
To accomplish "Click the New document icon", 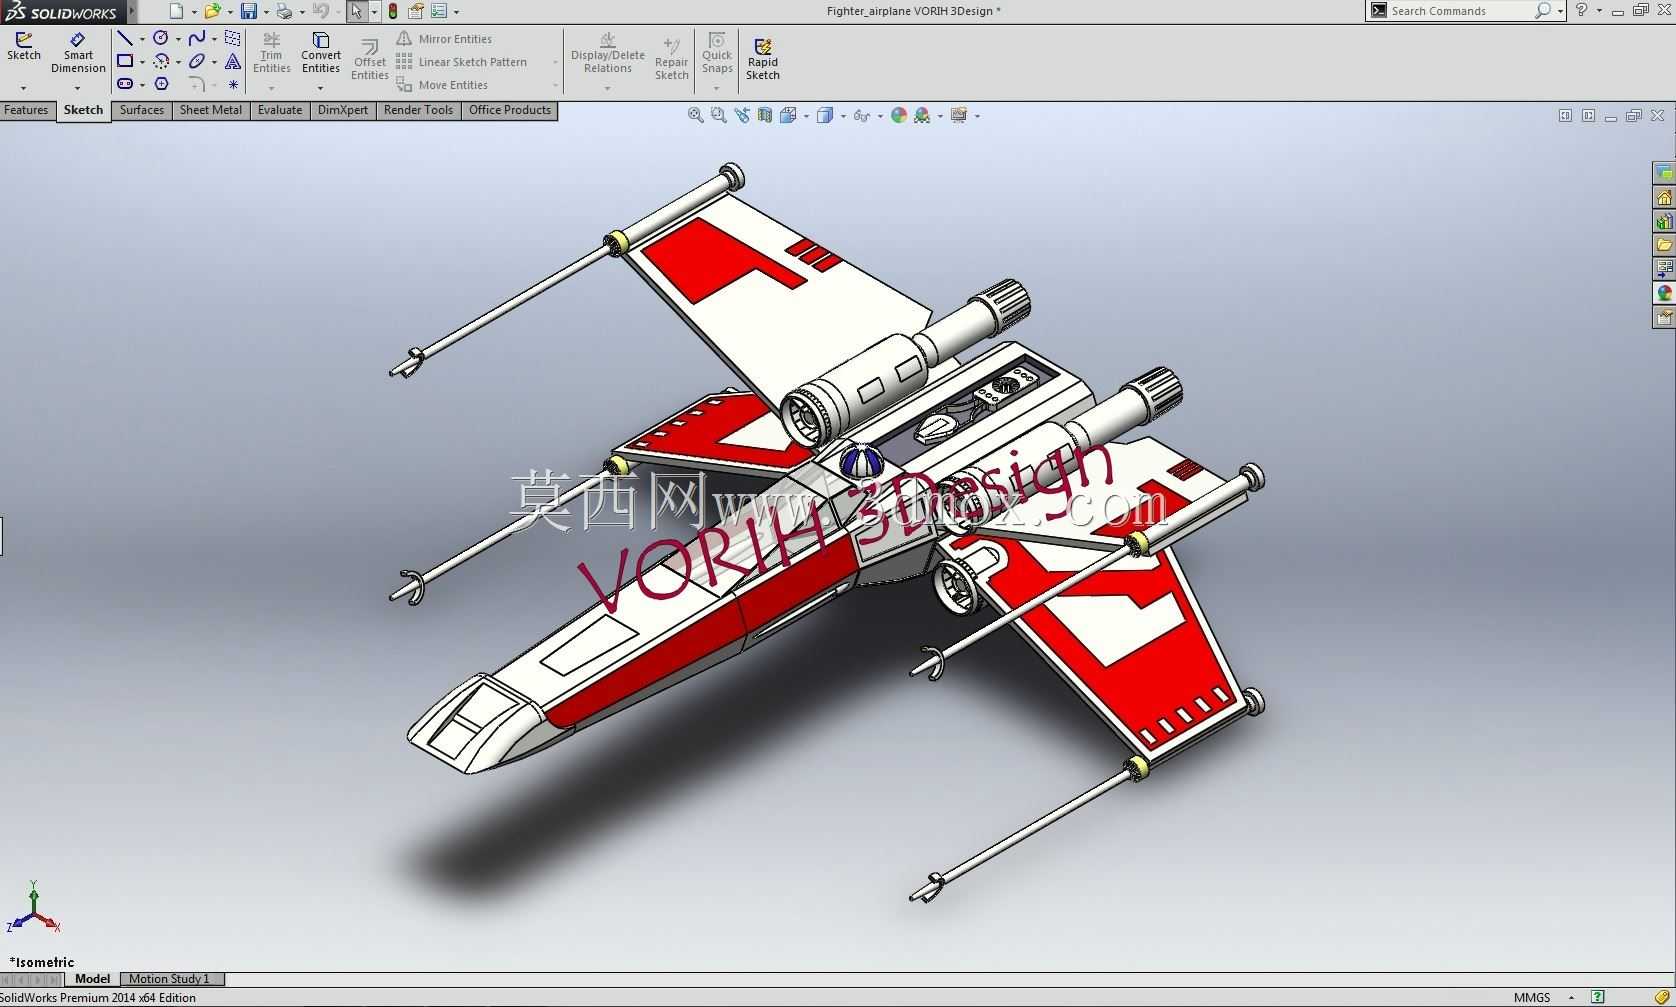I will coord(176,11).
